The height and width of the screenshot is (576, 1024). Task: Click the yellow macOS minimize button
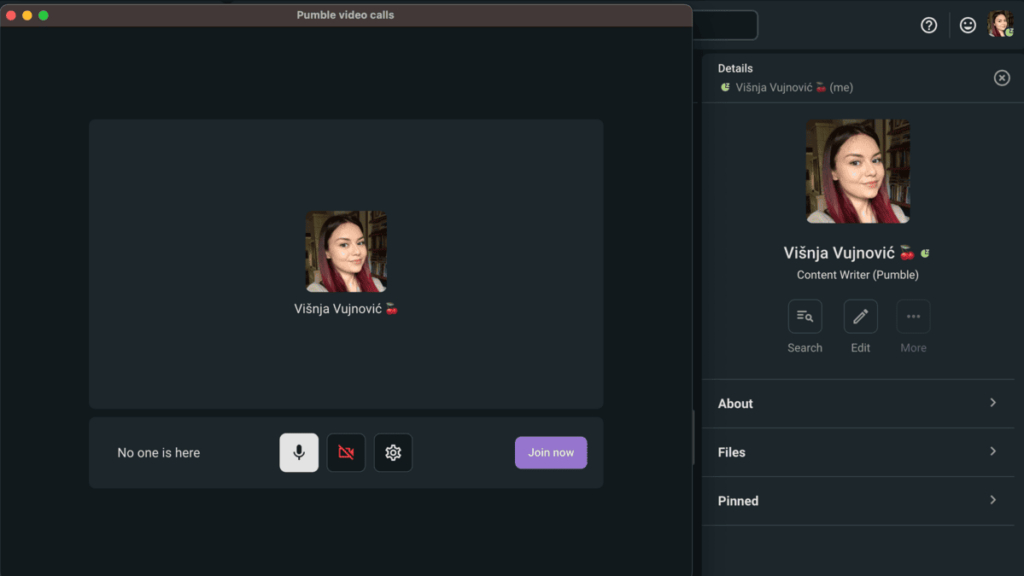[x=27, y=15]
